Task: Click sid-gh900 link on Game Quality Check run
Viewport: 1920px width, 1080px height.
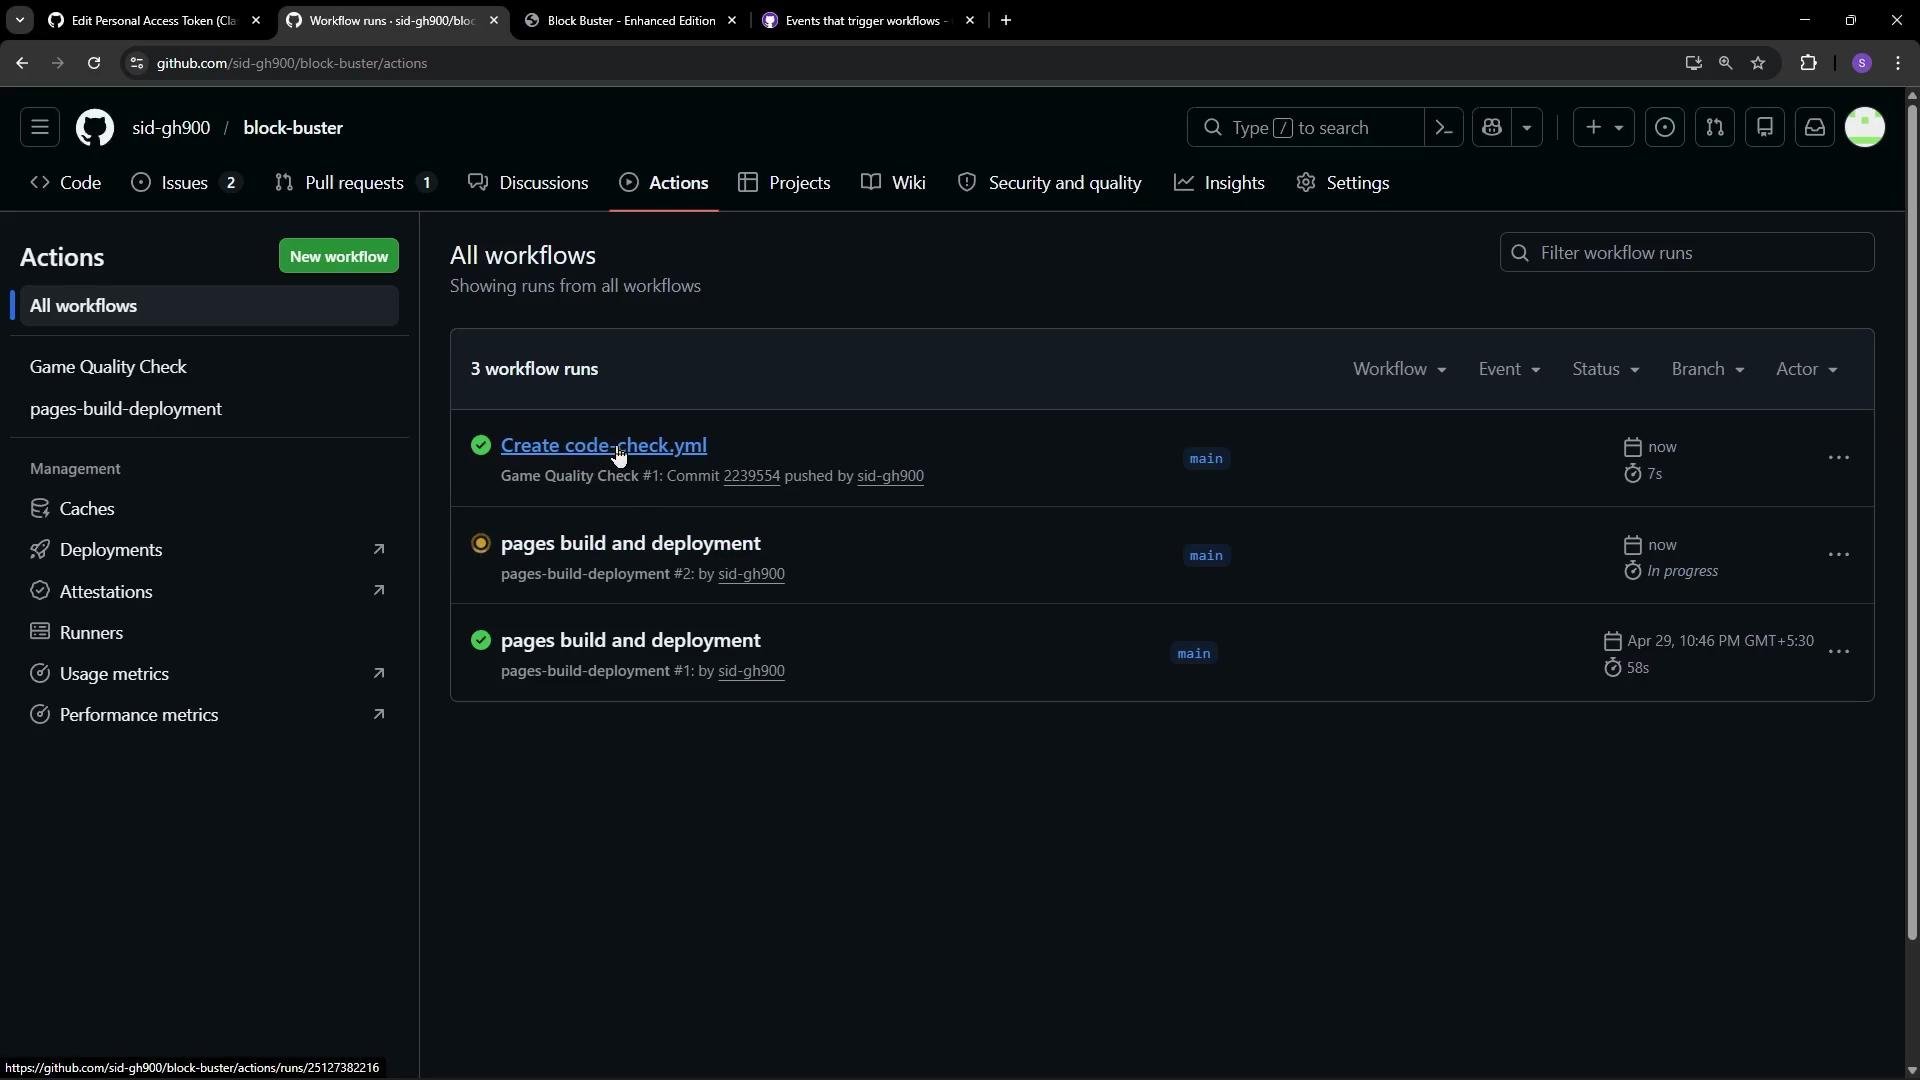Action: coord(890,476)
